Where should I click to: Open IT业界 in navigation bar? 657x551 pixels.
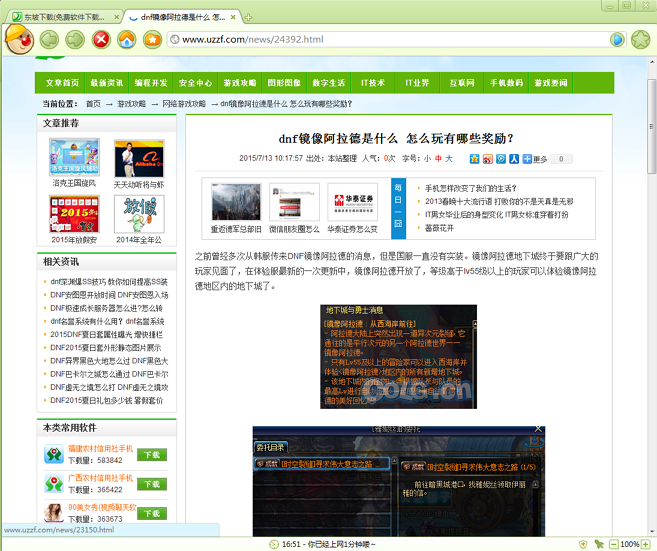(x=417, y=83)
